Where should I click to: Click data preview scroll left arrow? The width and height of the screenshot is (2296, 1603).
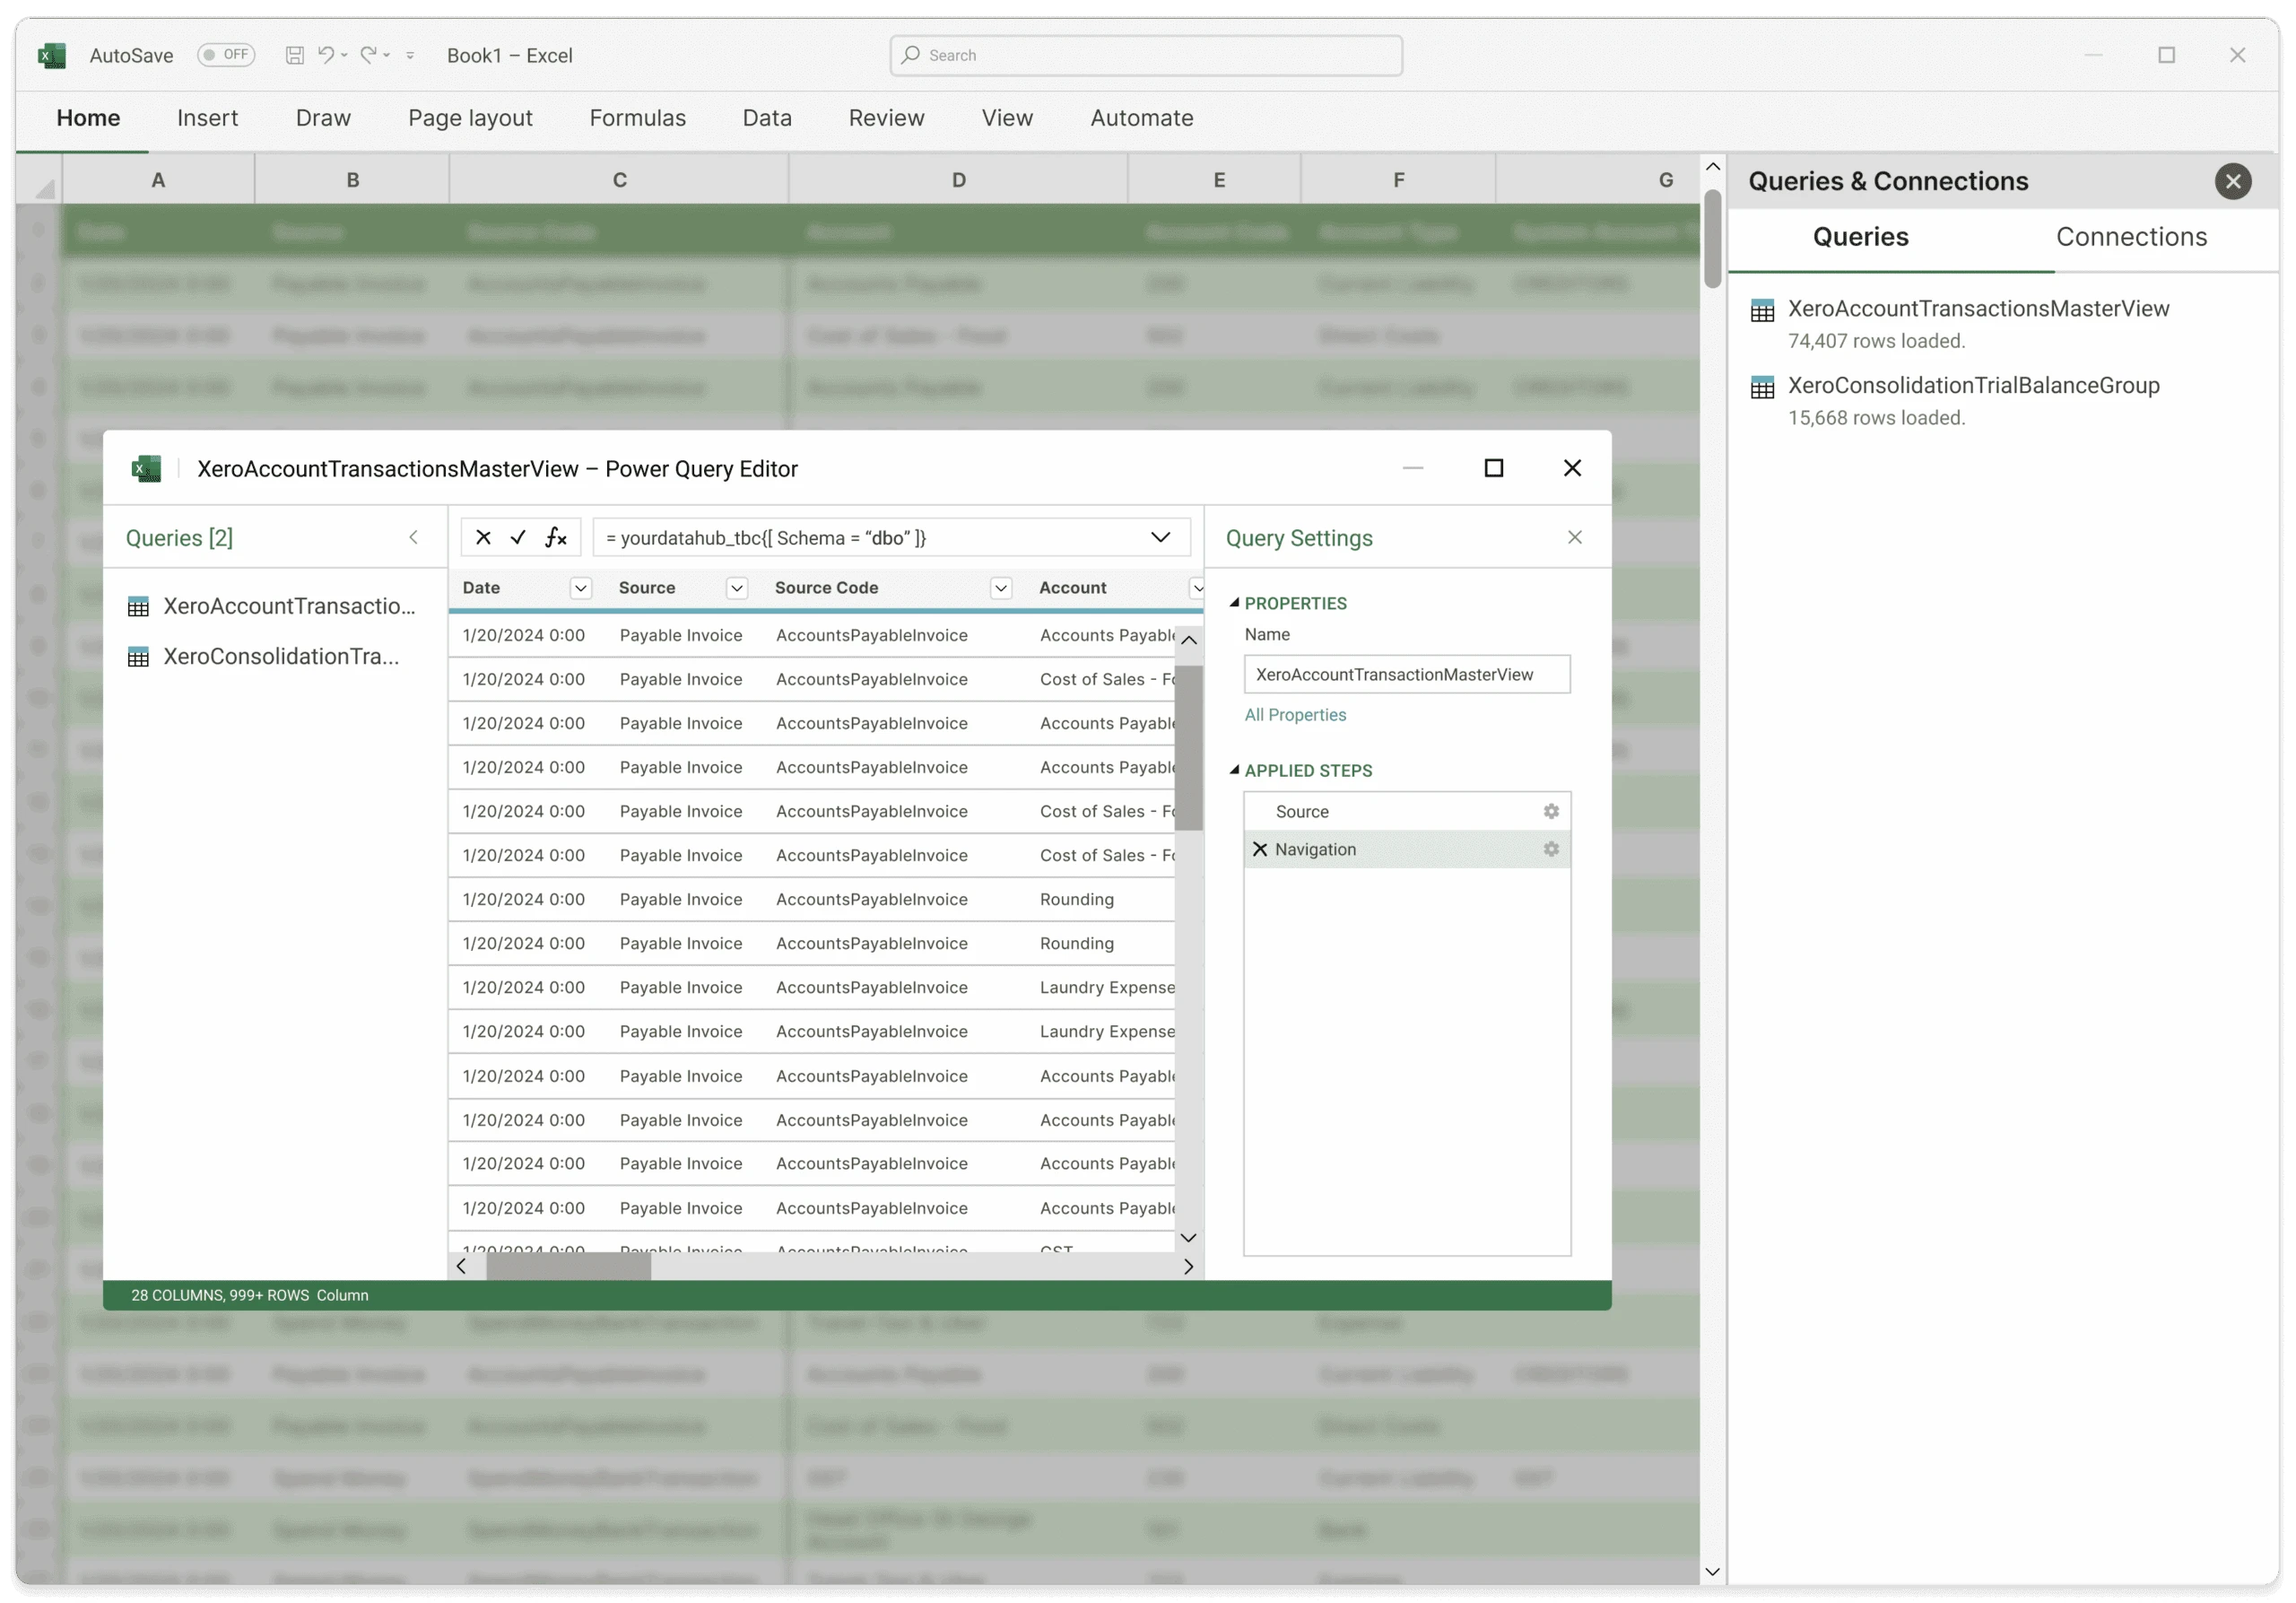tap(461, 1266)
